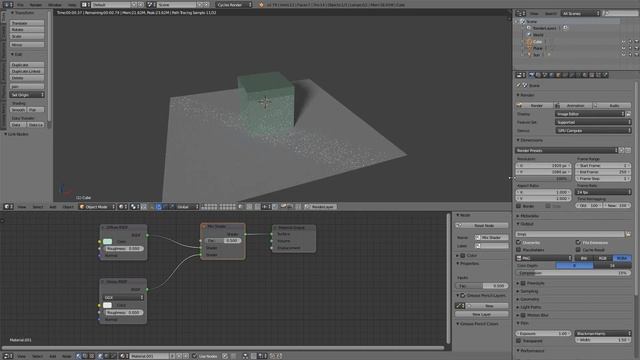Open the File menu
Image resolution: width=640 pixels, height=360 pixels.
coord(20,4)
